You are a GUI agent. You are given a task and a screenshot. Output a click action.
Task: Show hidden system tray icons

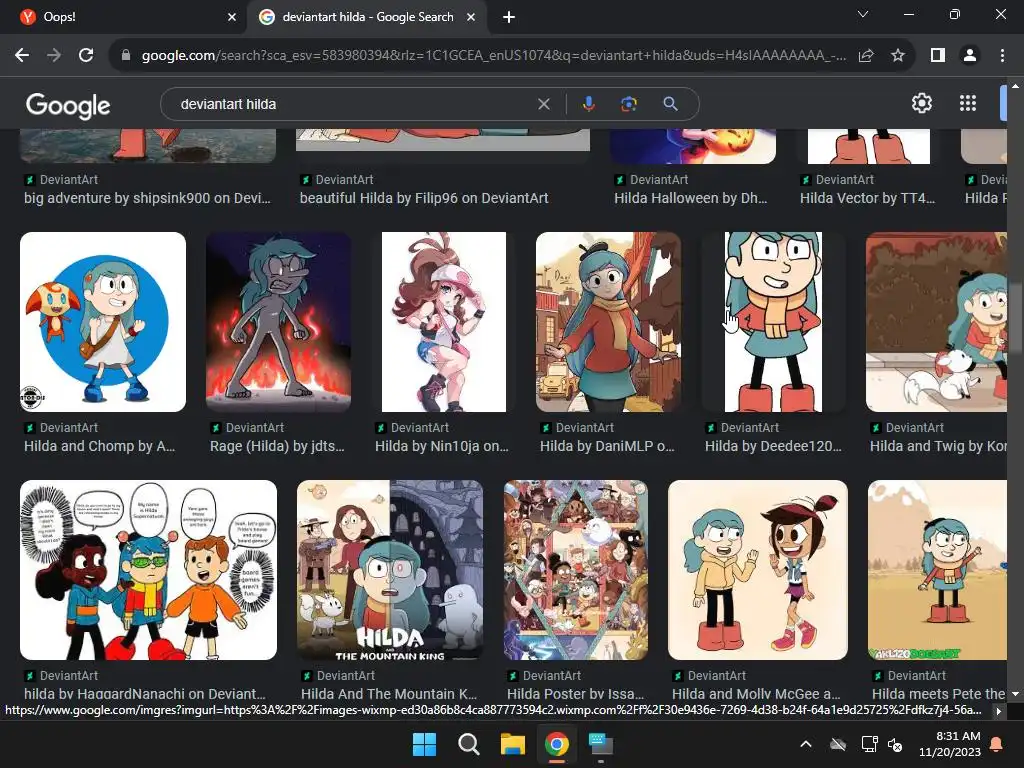[806, 744]
